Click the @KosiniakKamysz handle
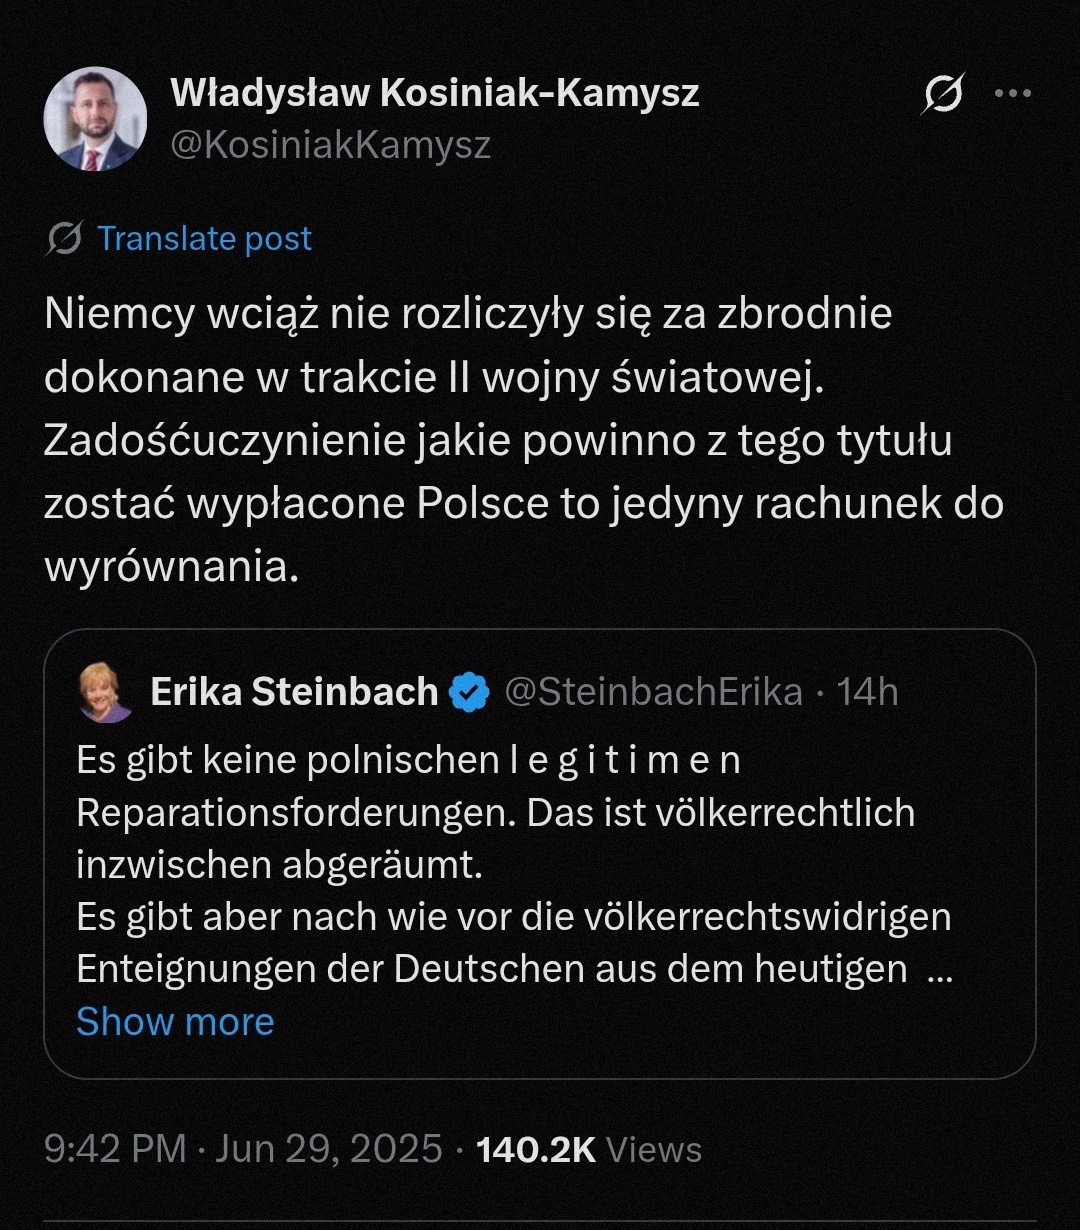The height and width of the screenshot is (1230, 1080). tap(331, 146)
